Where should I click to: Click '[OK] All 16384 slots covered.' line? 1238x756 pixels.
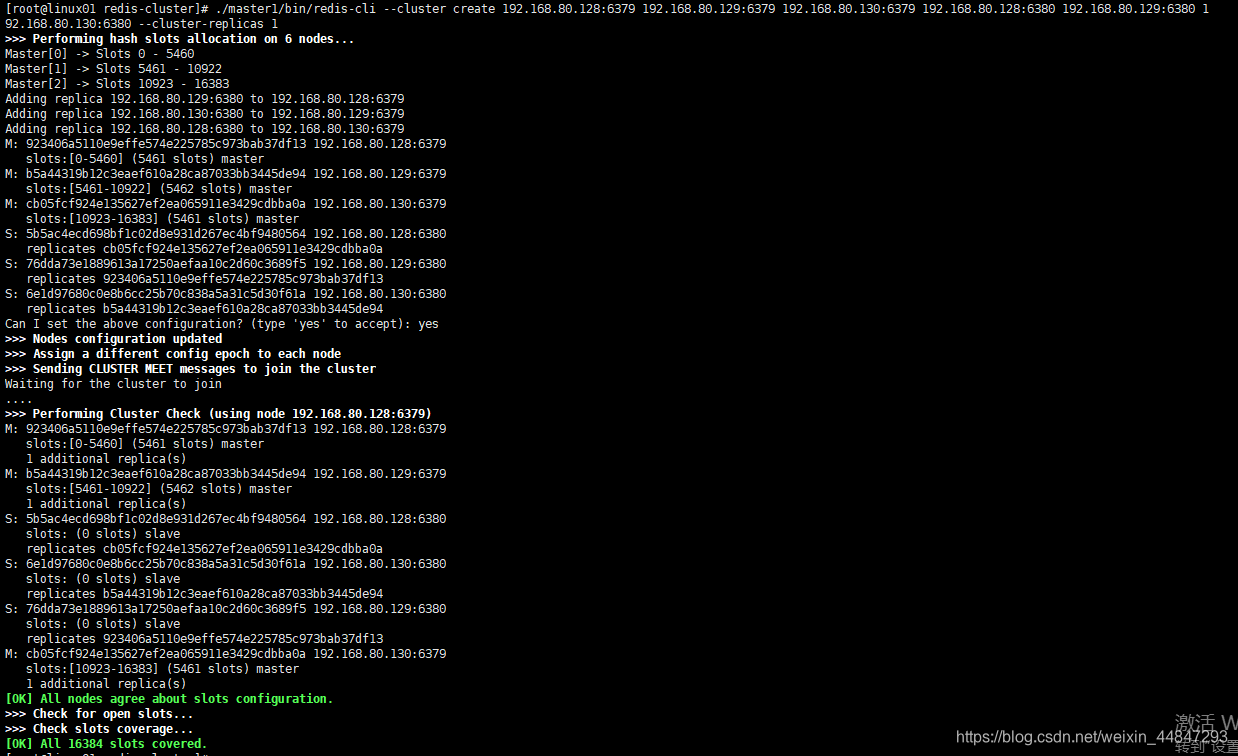coord(107,743)
